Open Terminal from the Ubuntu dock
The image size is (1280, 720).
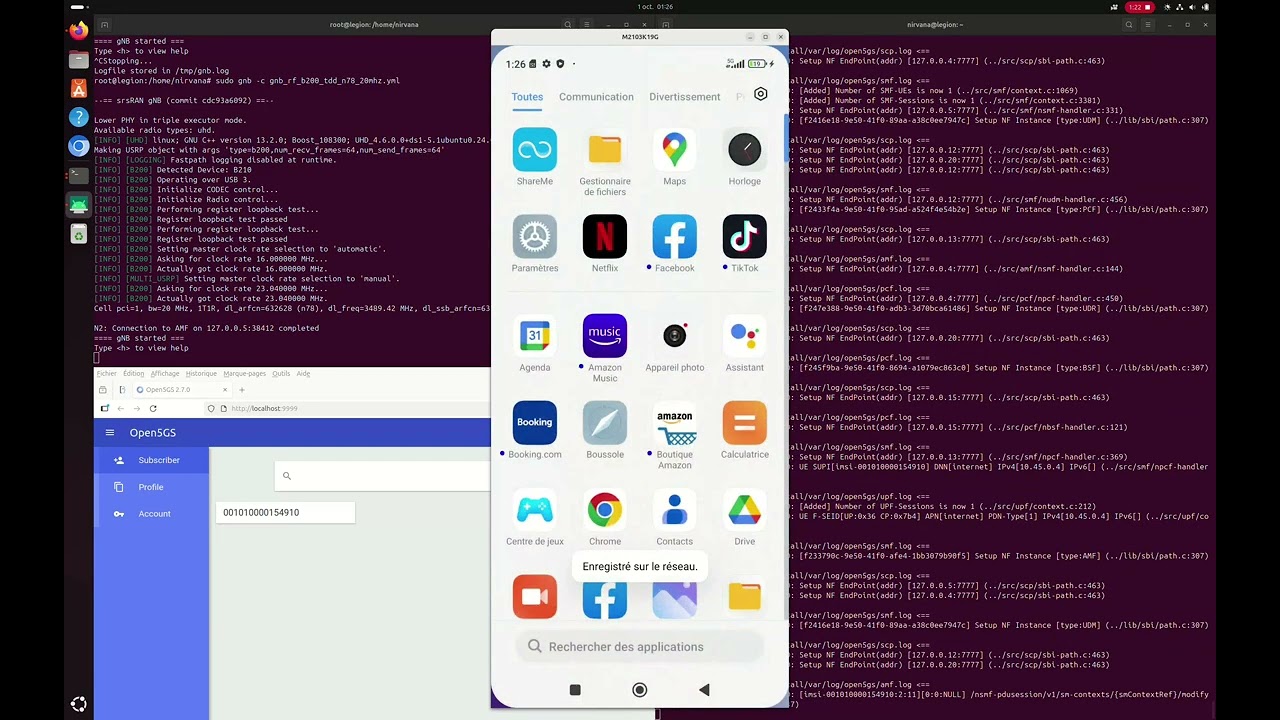click(79, 176)
